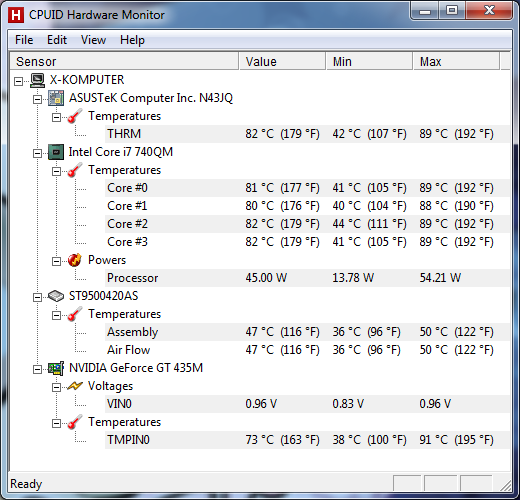
Task: Collapse the Intel Core i7 740QM node
Action: 38,153
